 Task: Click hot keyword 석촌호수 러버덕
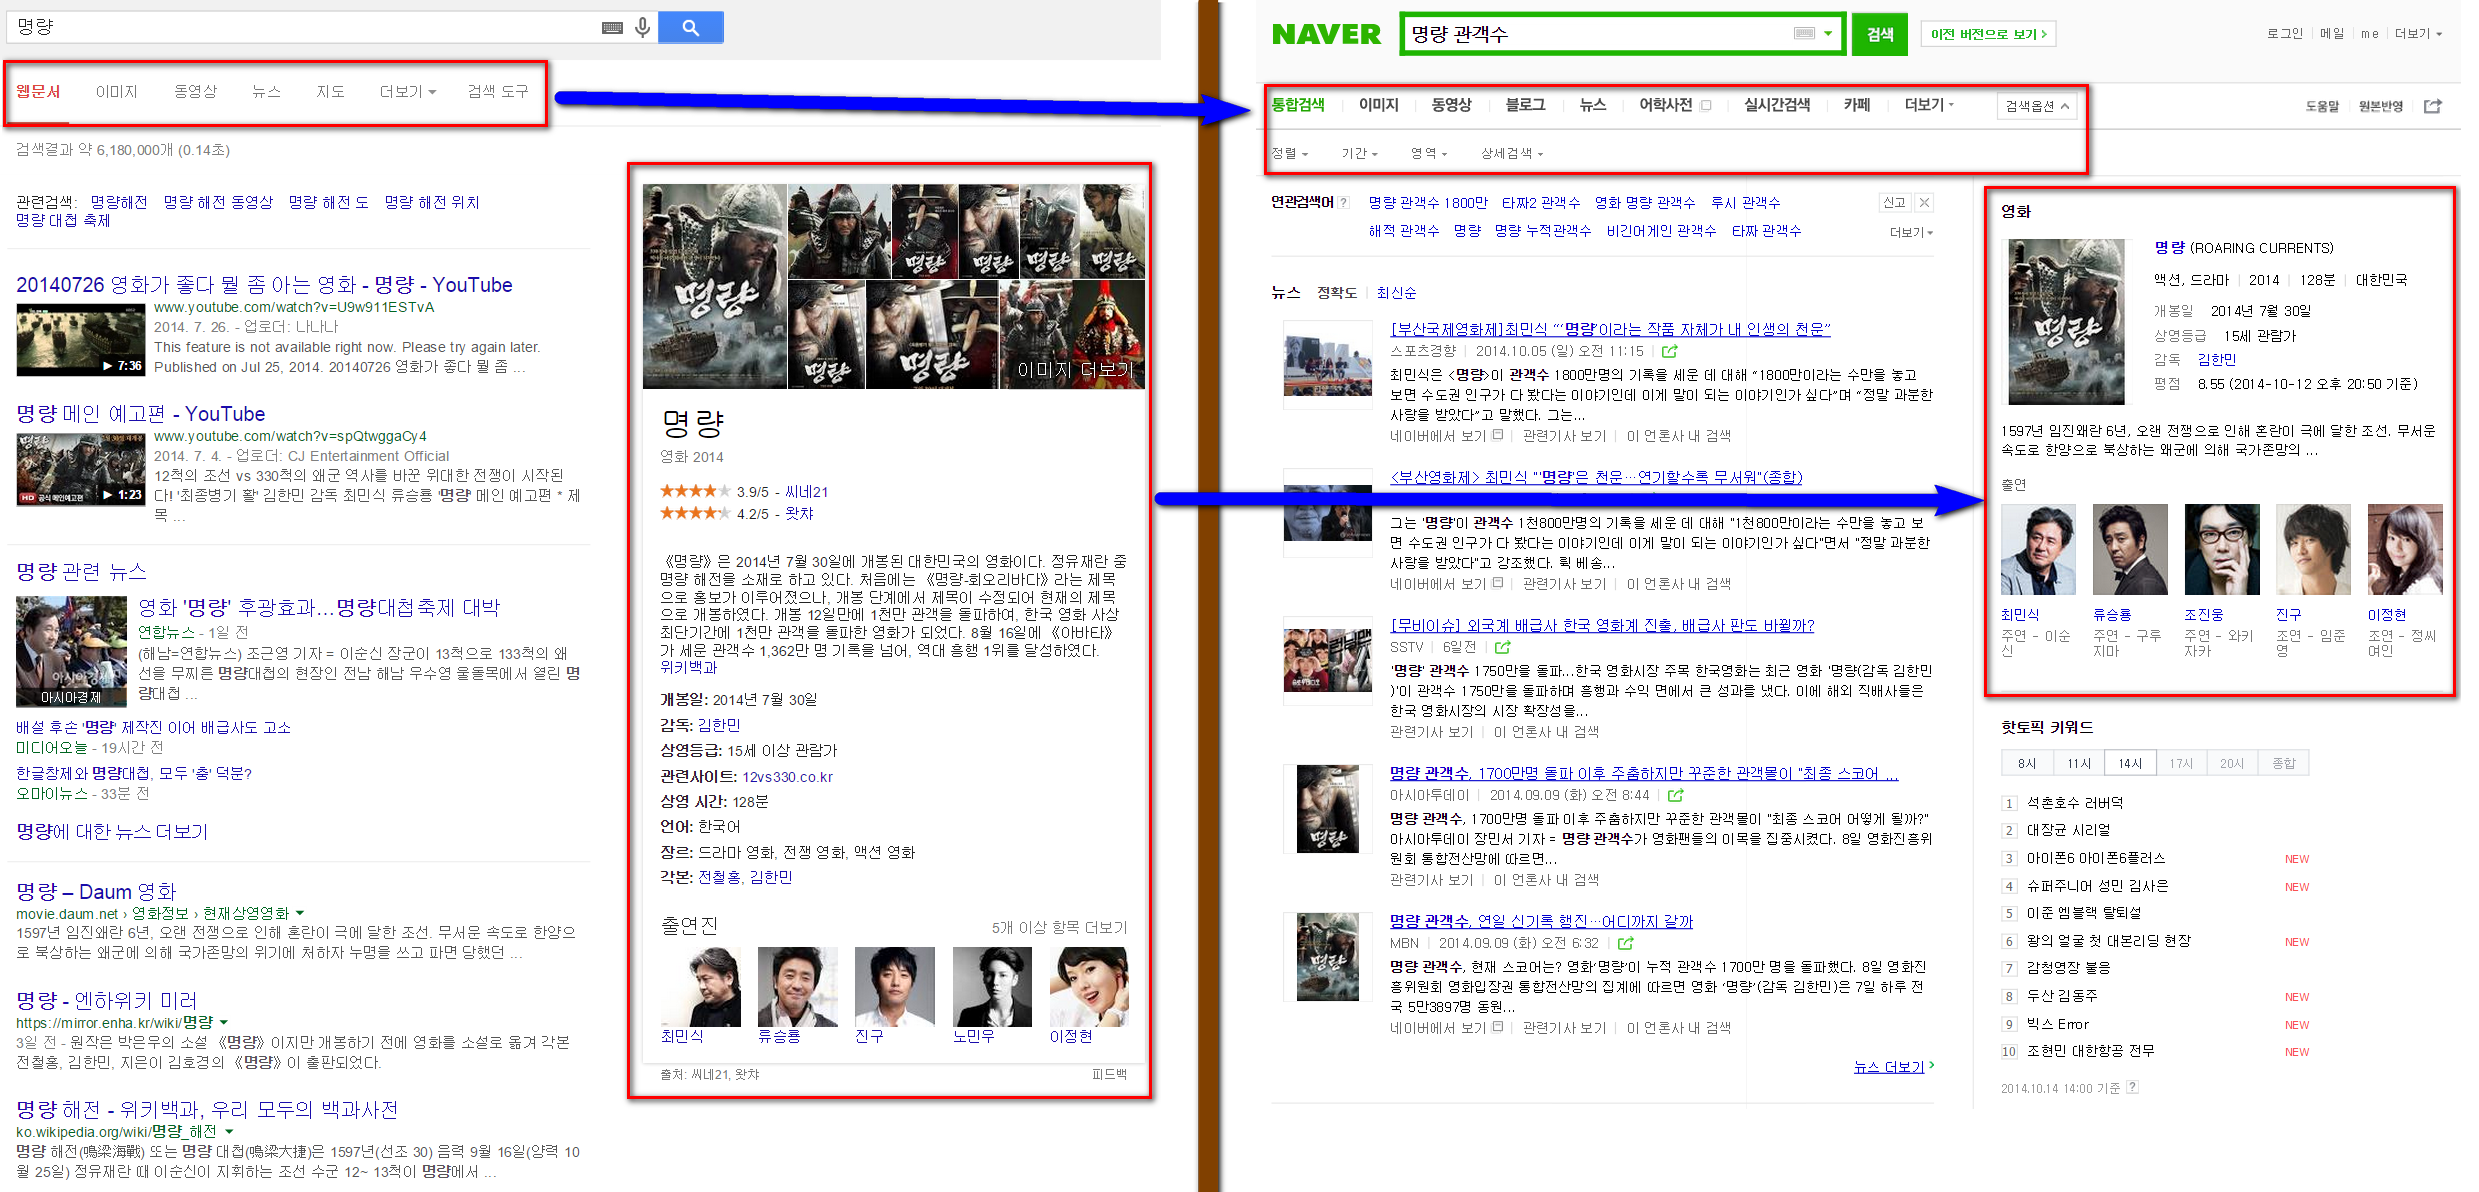pyautogui.click(x=2075, y=803)
